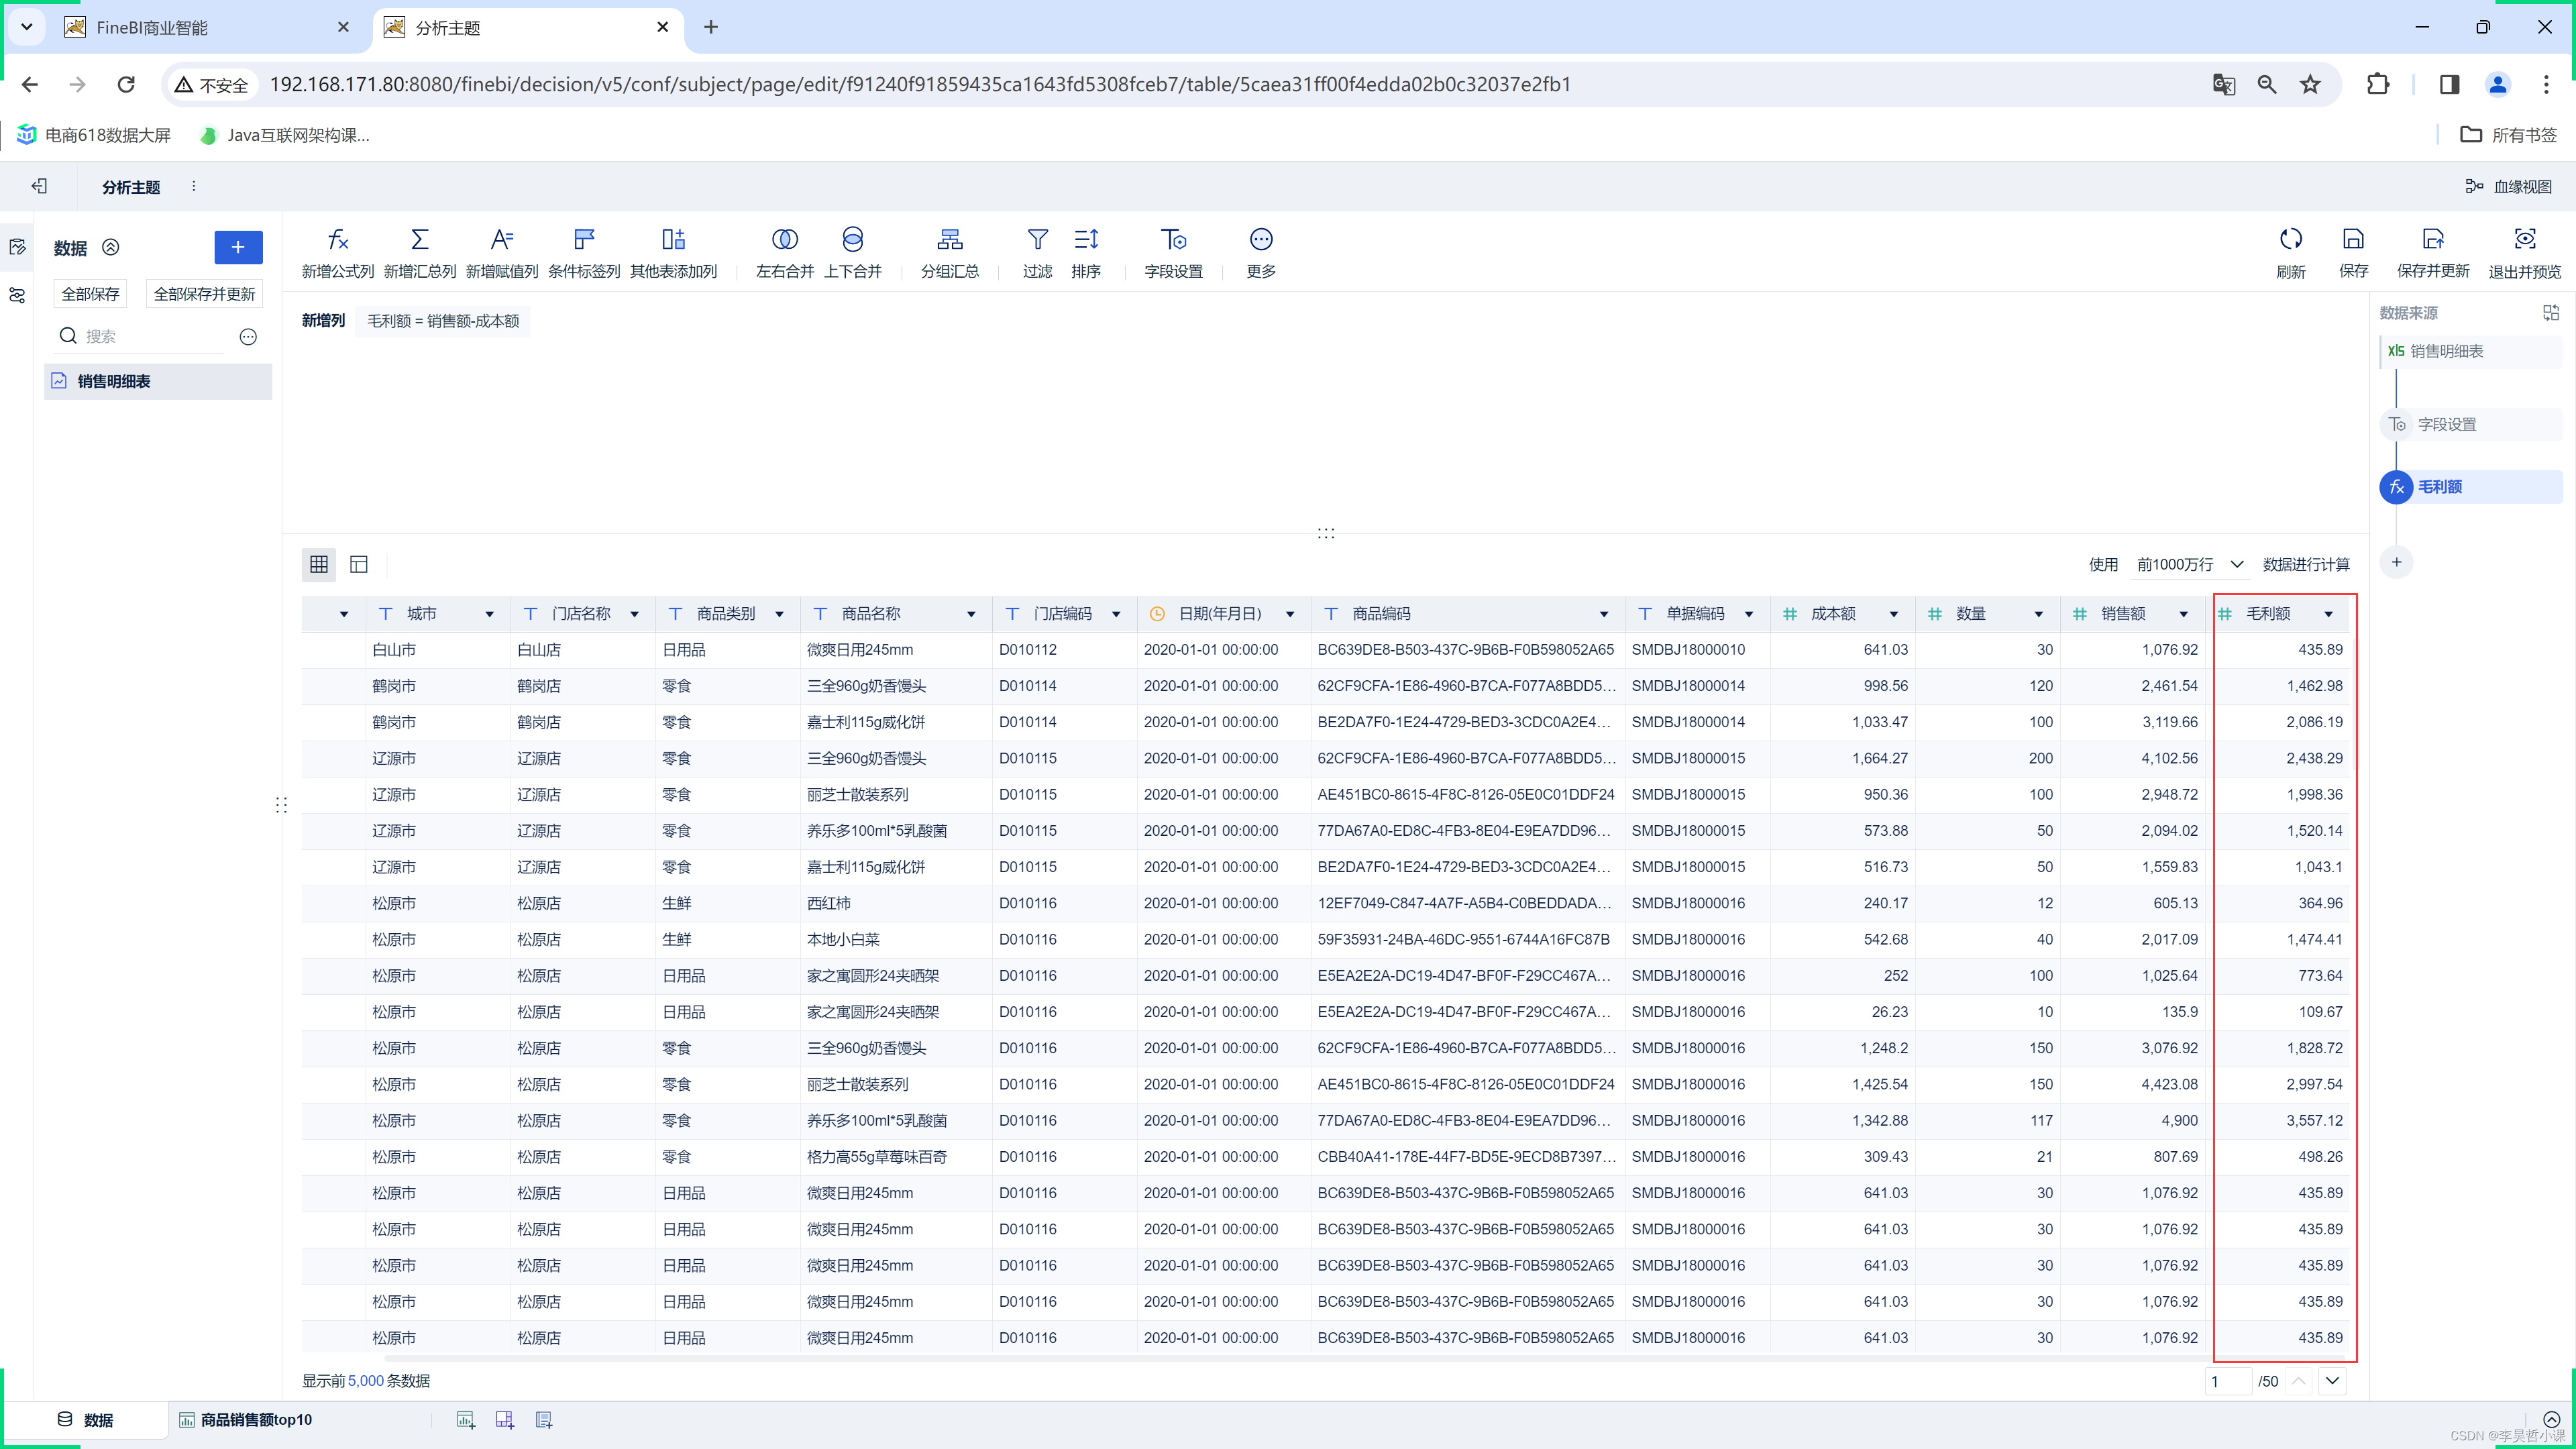
Task: Open the 城市 column dropdown
Action: click(489, 614)
